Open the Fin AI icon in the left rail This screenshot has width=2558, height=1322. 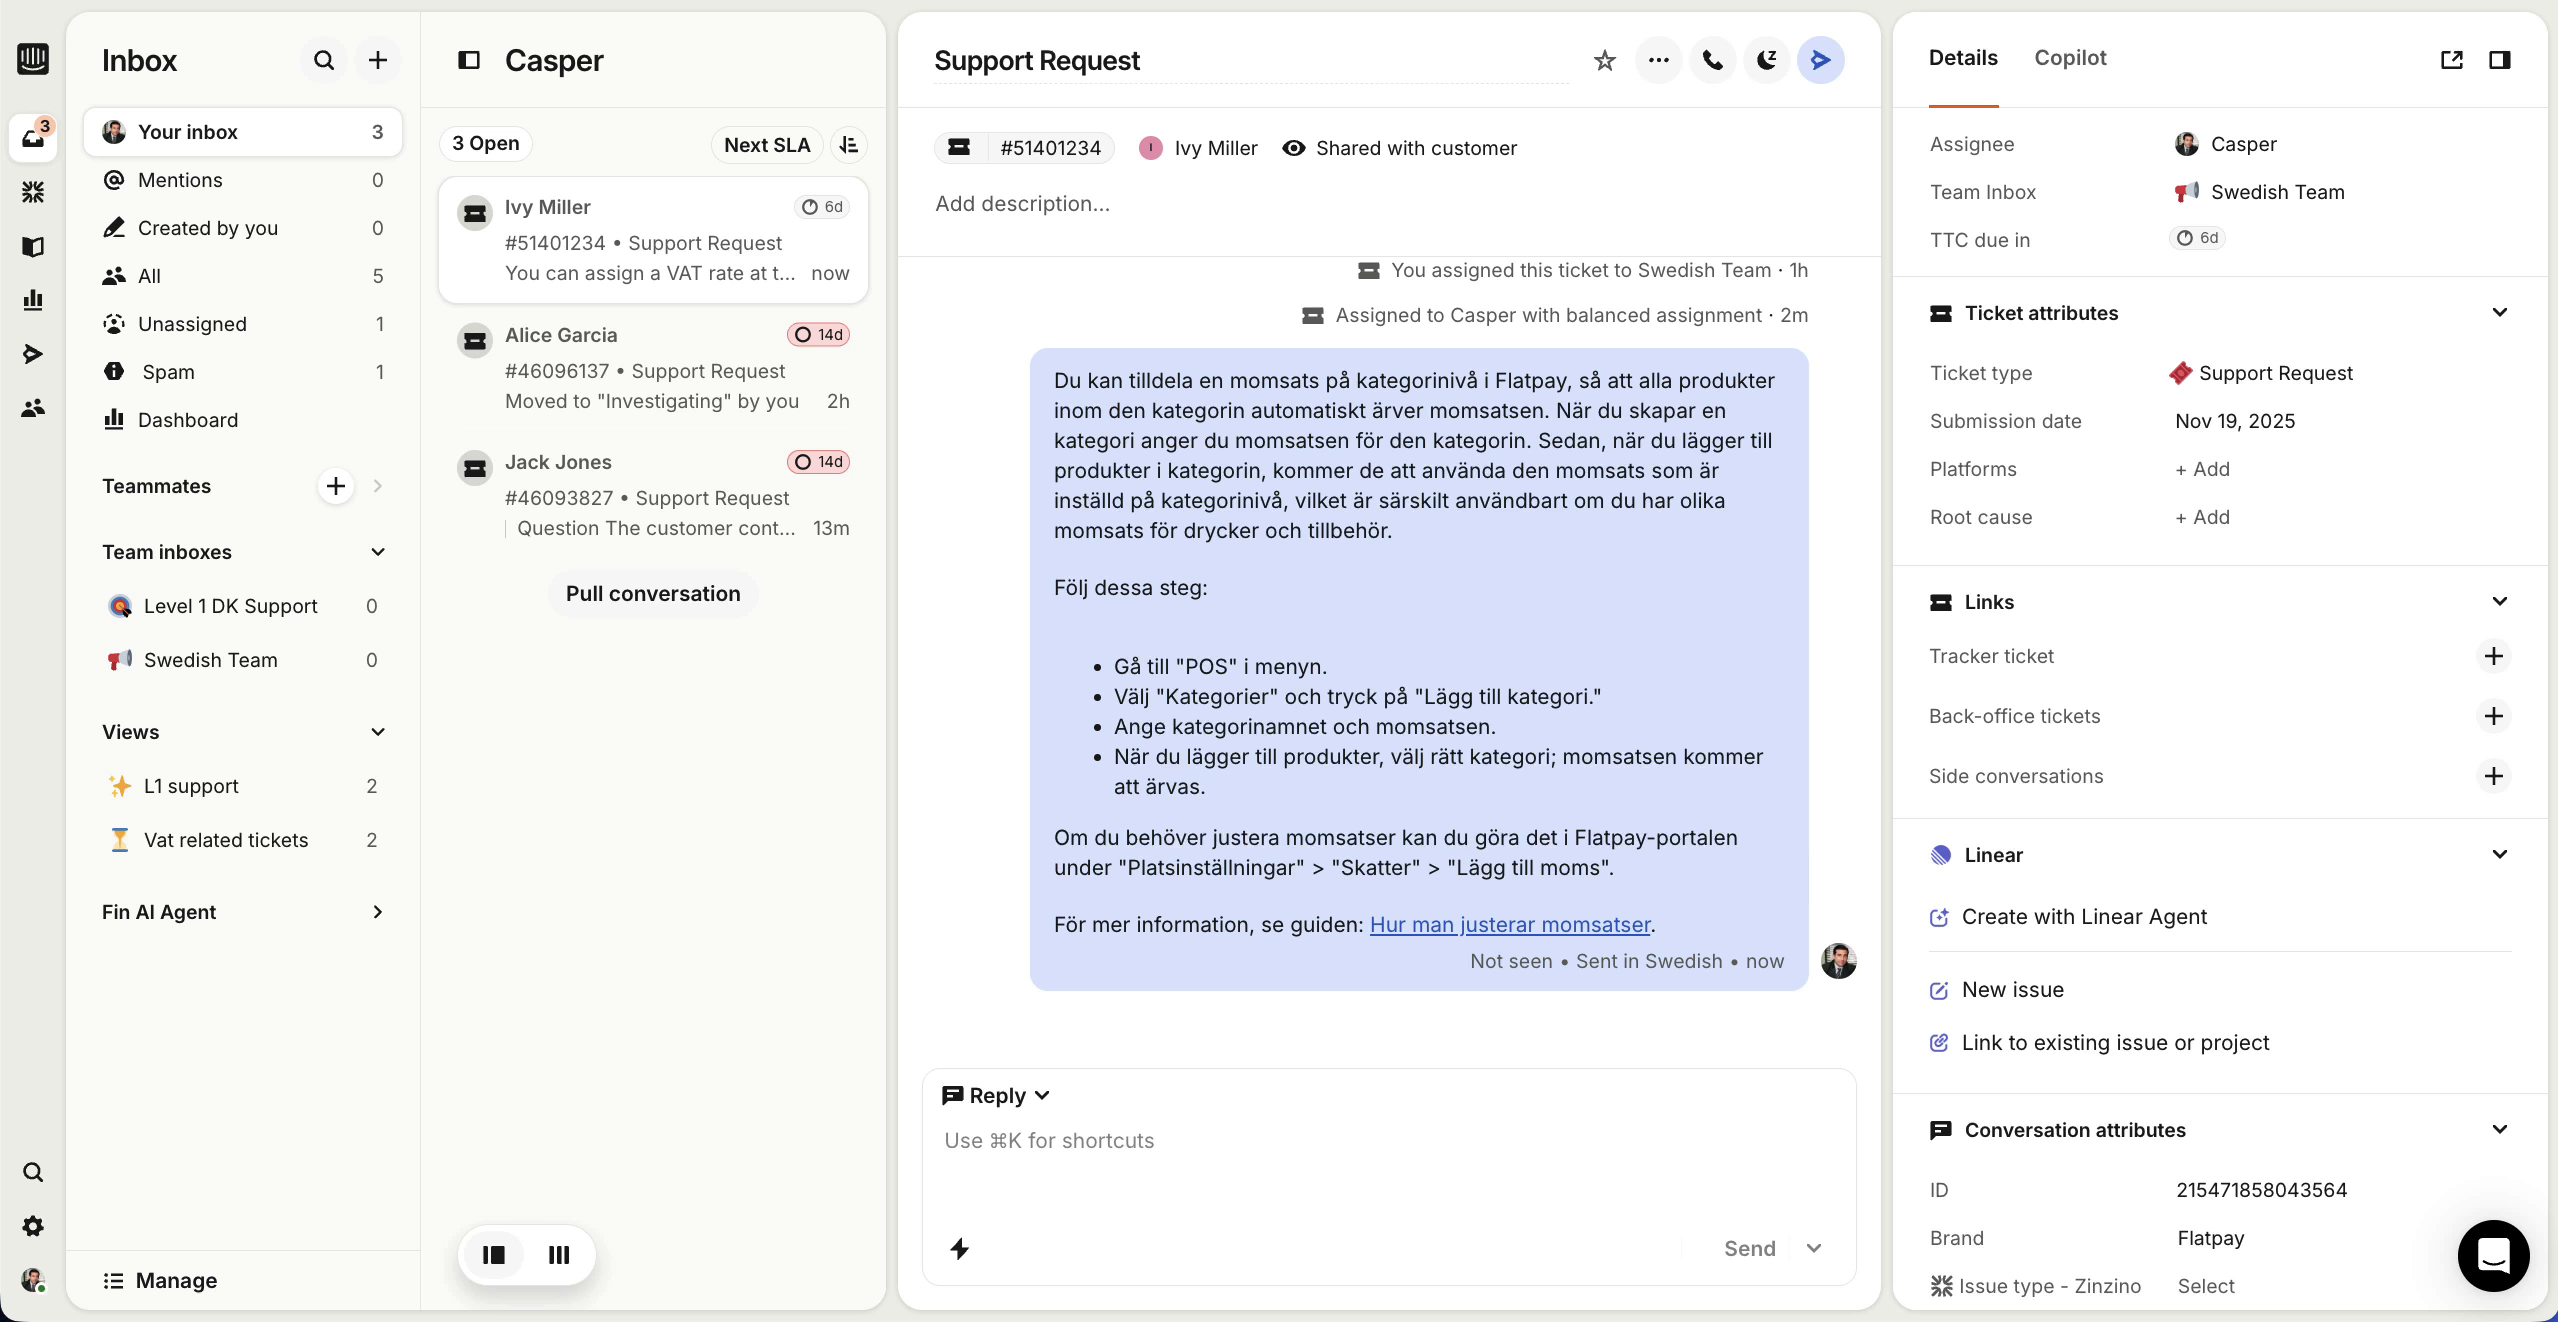(33, 191)
